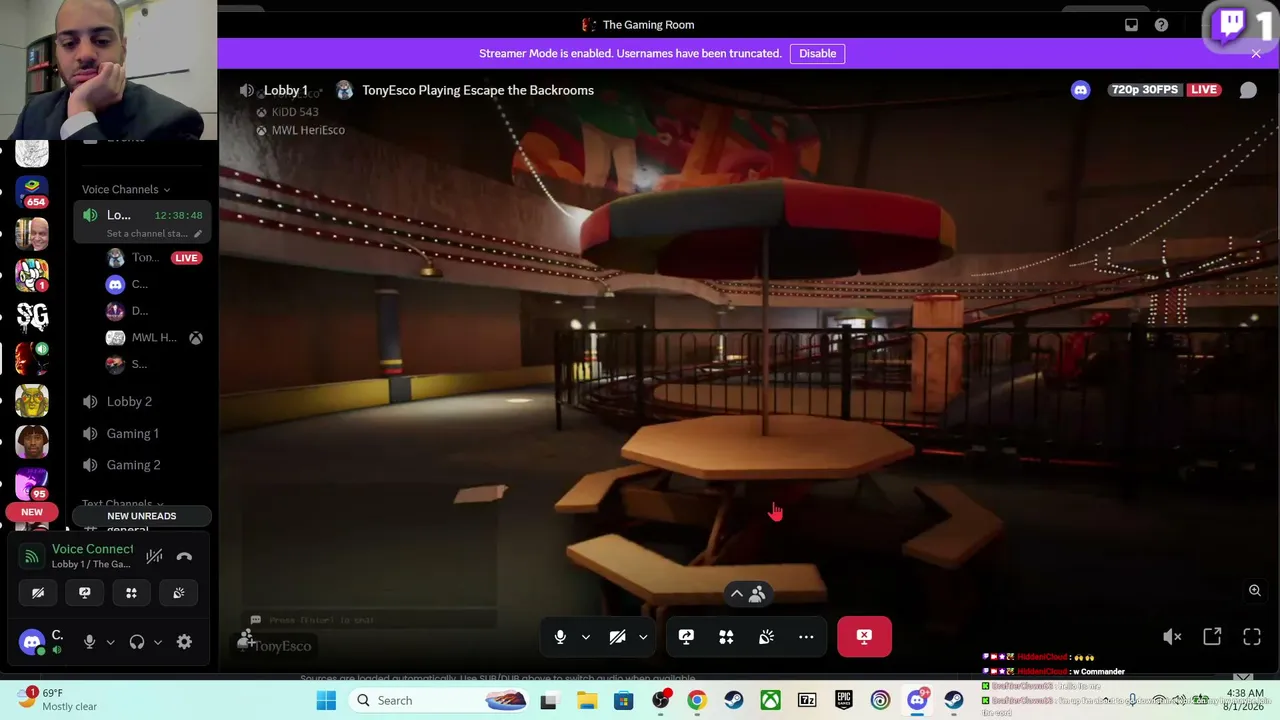
Task: Turn on camera in the call control bar
Action: (x=617, y=637)
